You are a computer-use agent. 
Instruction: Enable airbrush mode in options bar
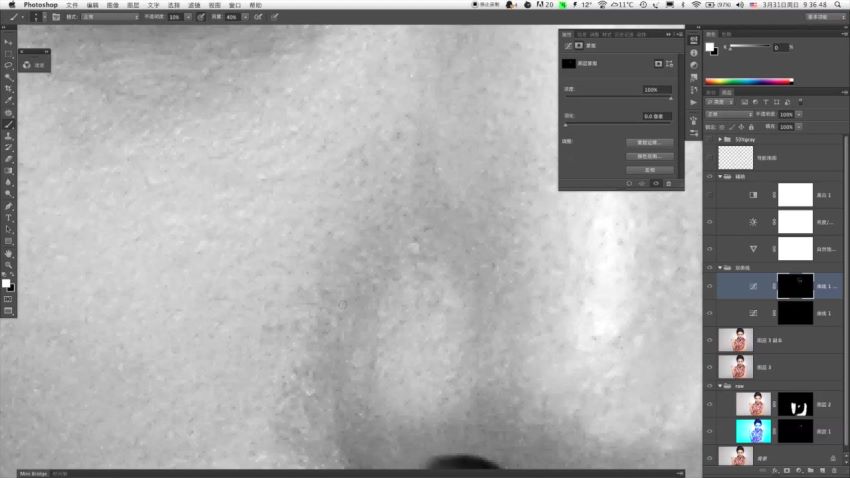point(258,17)
